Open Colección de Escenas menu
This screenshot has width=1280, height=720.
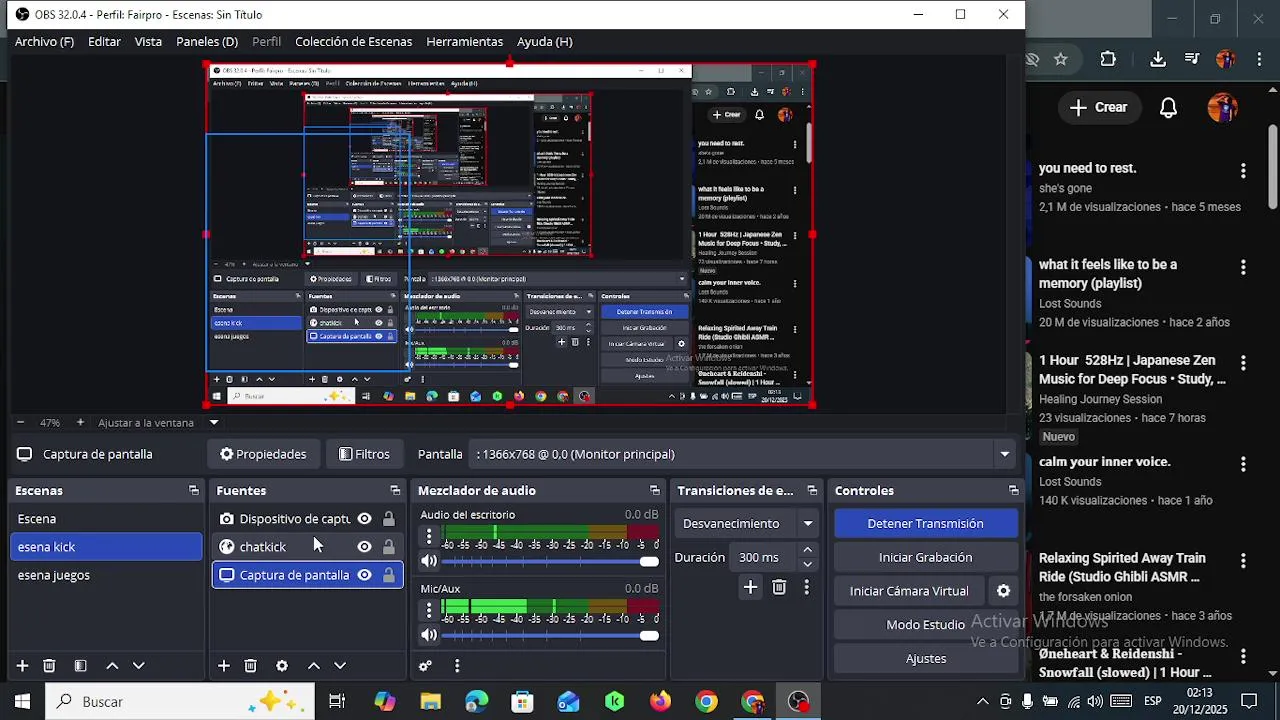[353, 42]
